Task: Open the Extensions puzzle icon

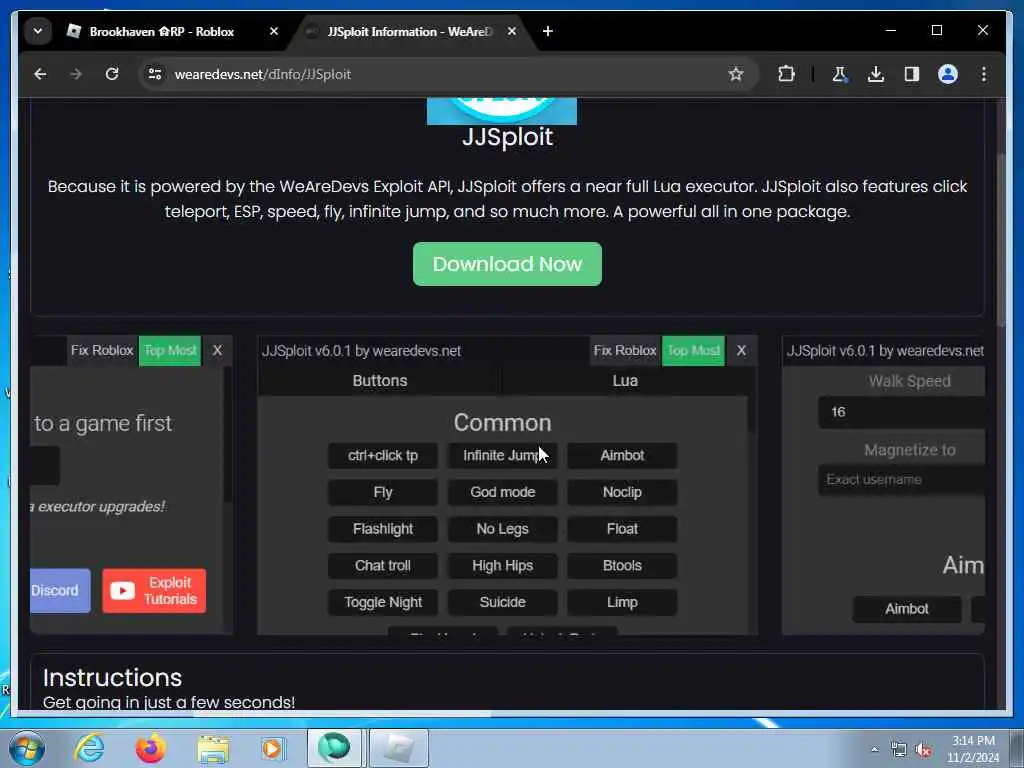Action: [x=786, y=74]
